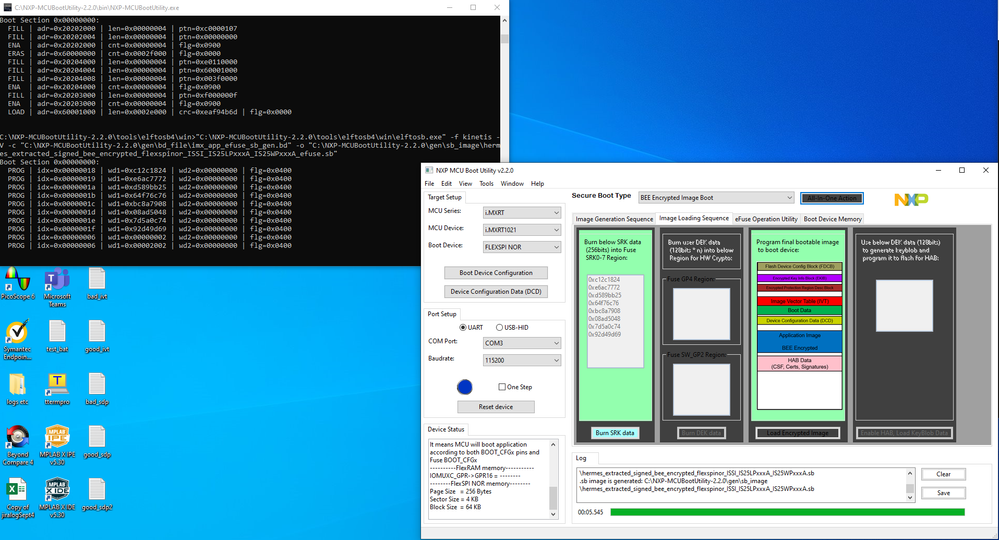Select the test_bat file icon

pos(57,336)
